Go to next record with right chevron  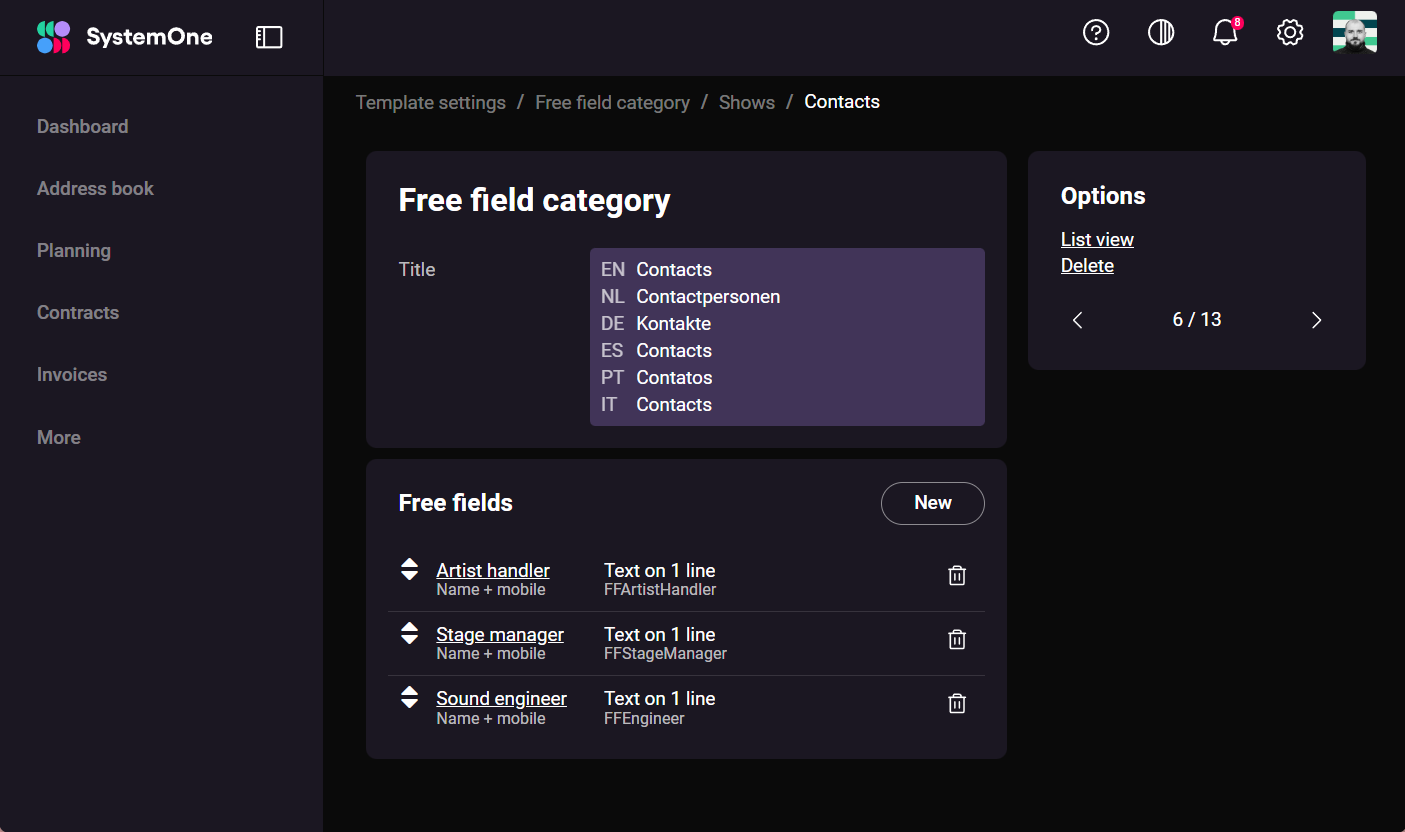[1316, 320]
